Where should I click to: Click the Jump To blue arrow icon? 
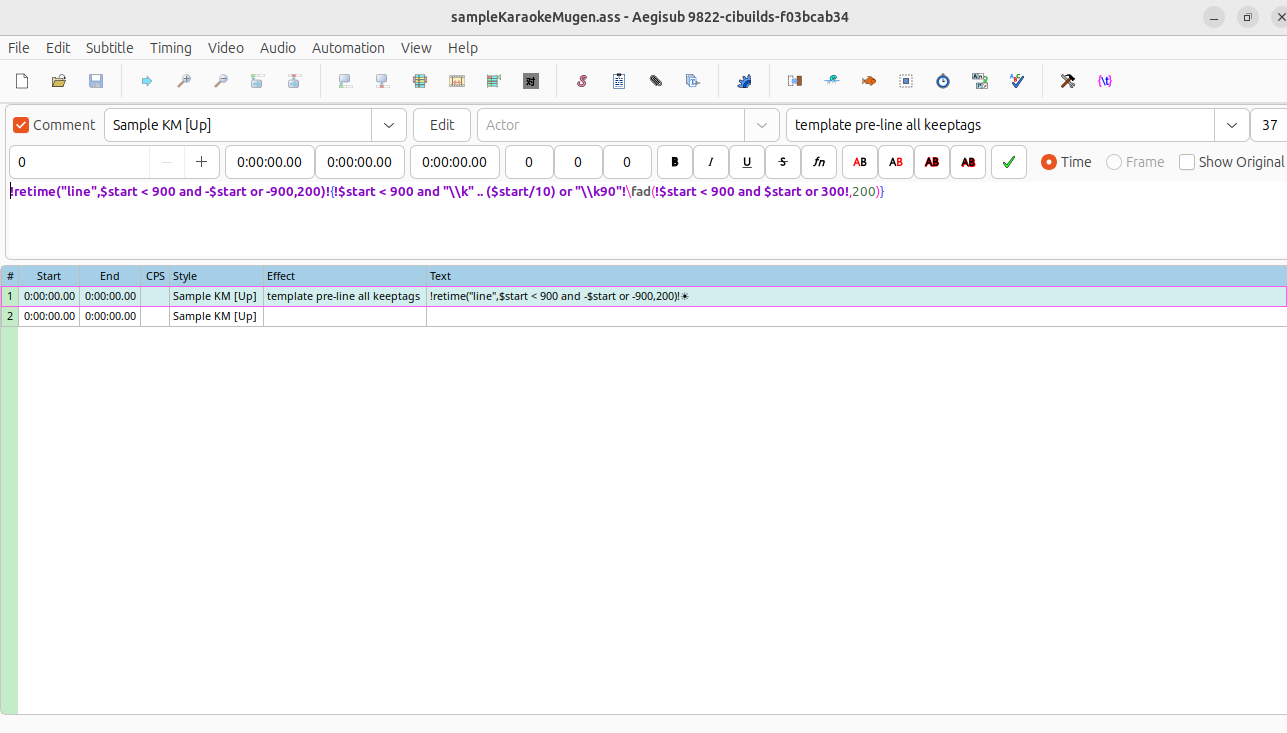click(147, 81)
